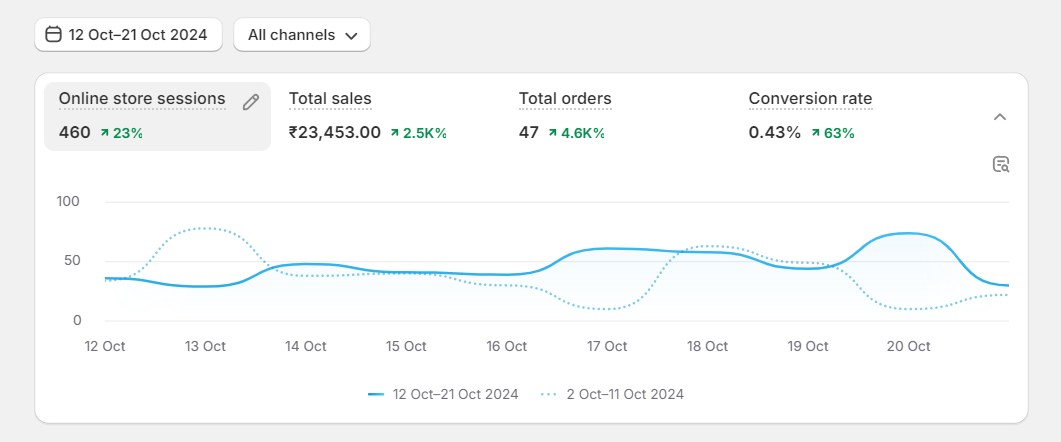Switch to the Total sales metric
The width and height of the screenshot is (1061, 442).
click(330, 99)
